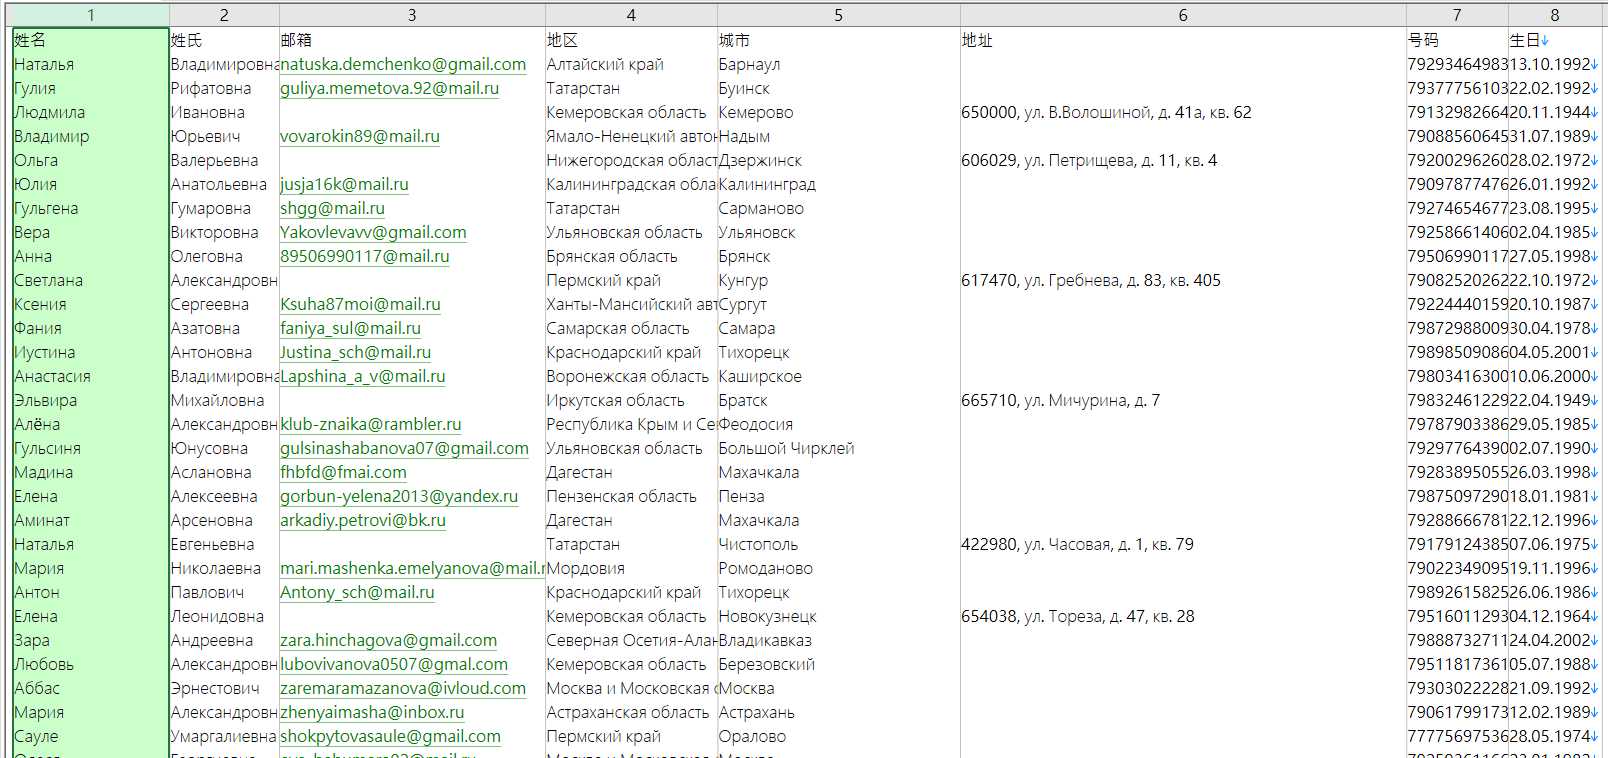Open zaremaramazanova@ivloud.com email link
1608x758 pixels.
pos(403,688)
